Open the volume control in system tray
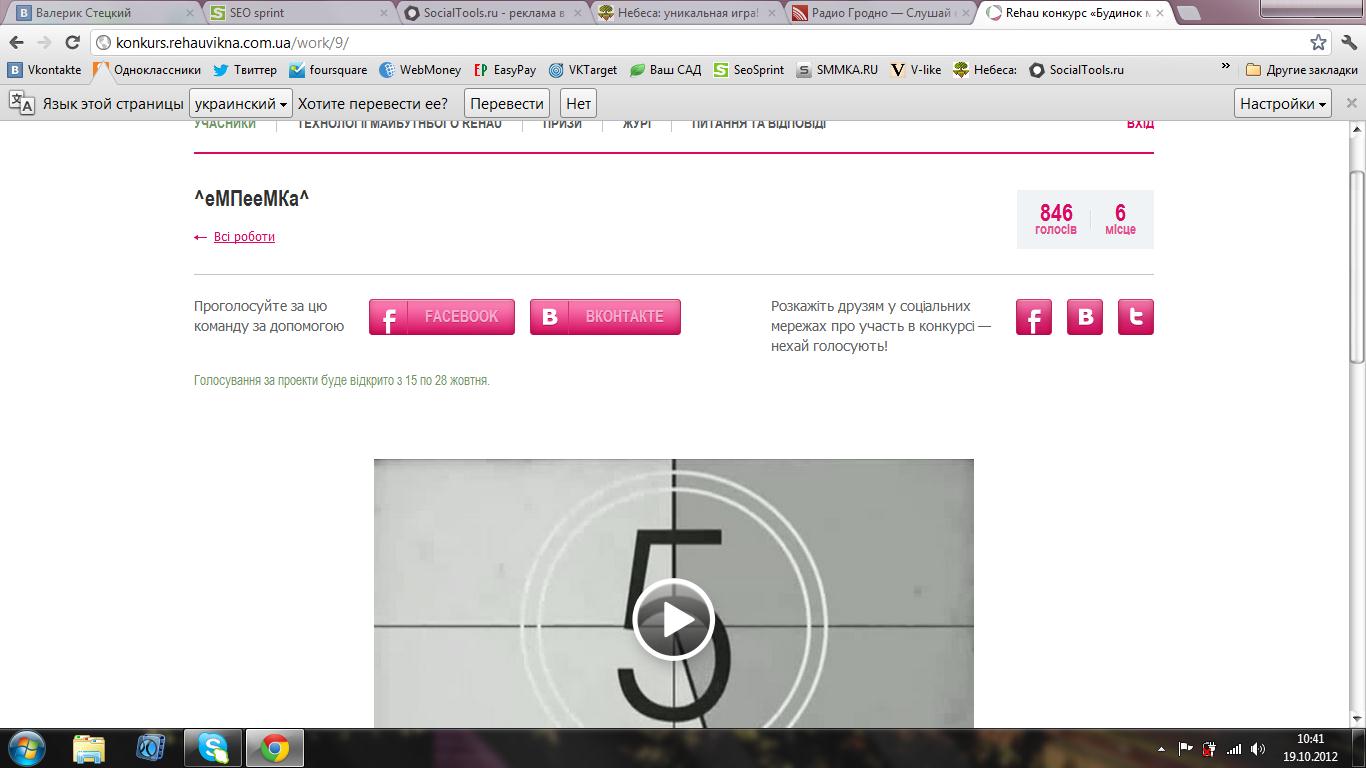The image size is (1366, 768). click(1258, 748)
